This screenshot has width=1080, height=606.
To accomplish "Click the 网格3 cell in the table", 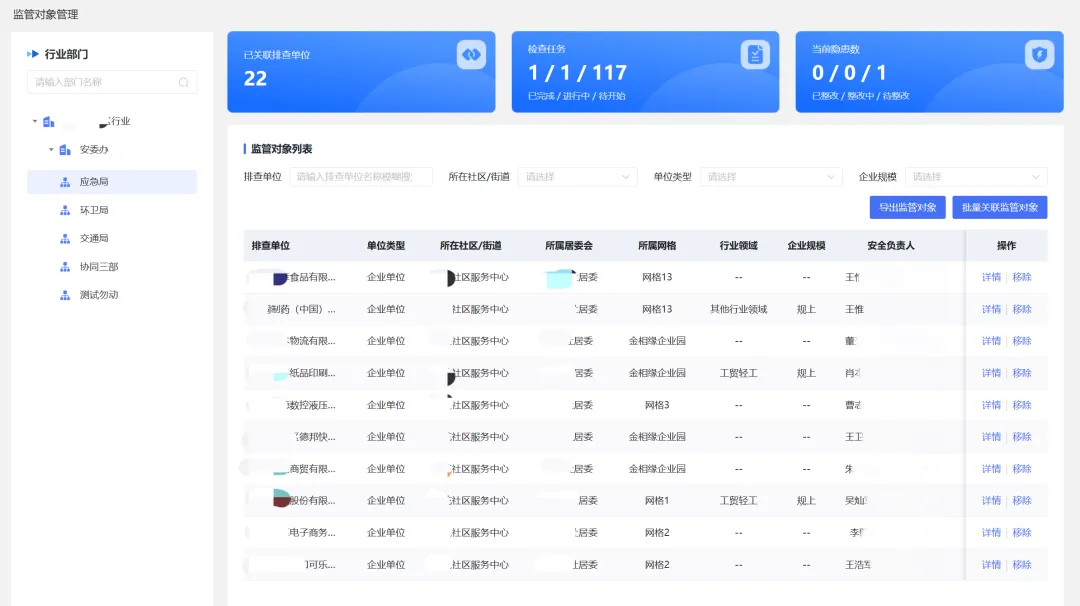I will 657,405.
